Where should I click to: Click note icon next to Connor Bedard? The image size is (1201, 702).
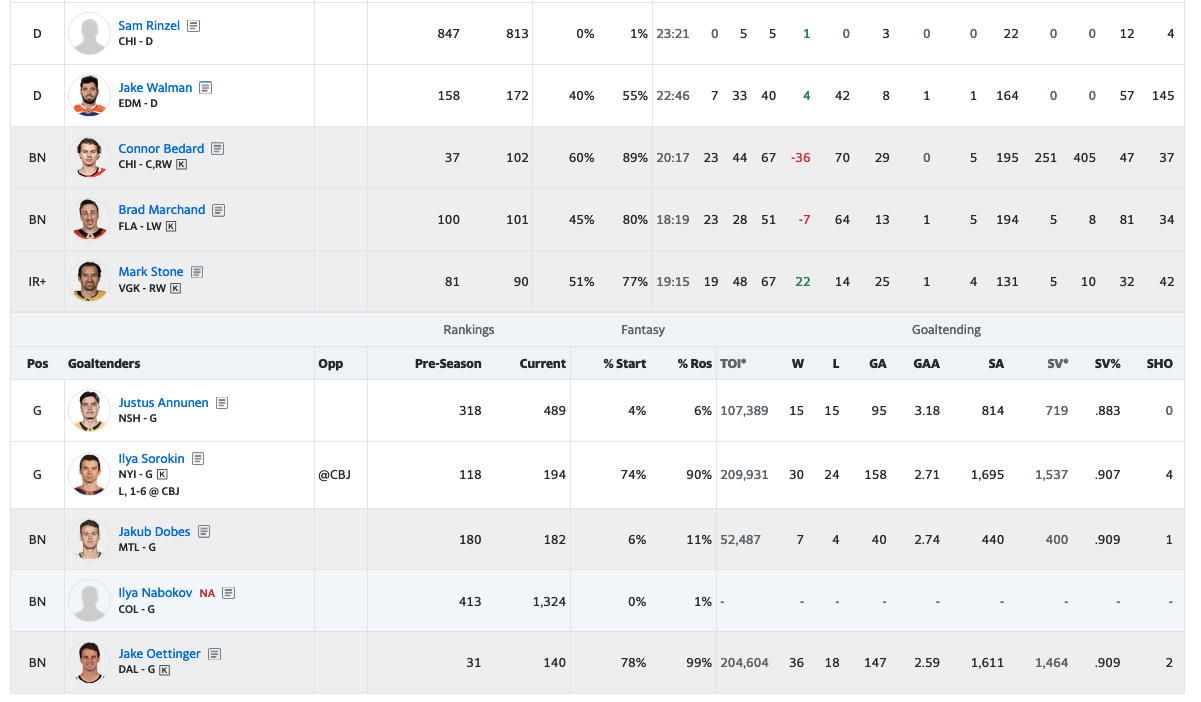(x=217, y=149)
